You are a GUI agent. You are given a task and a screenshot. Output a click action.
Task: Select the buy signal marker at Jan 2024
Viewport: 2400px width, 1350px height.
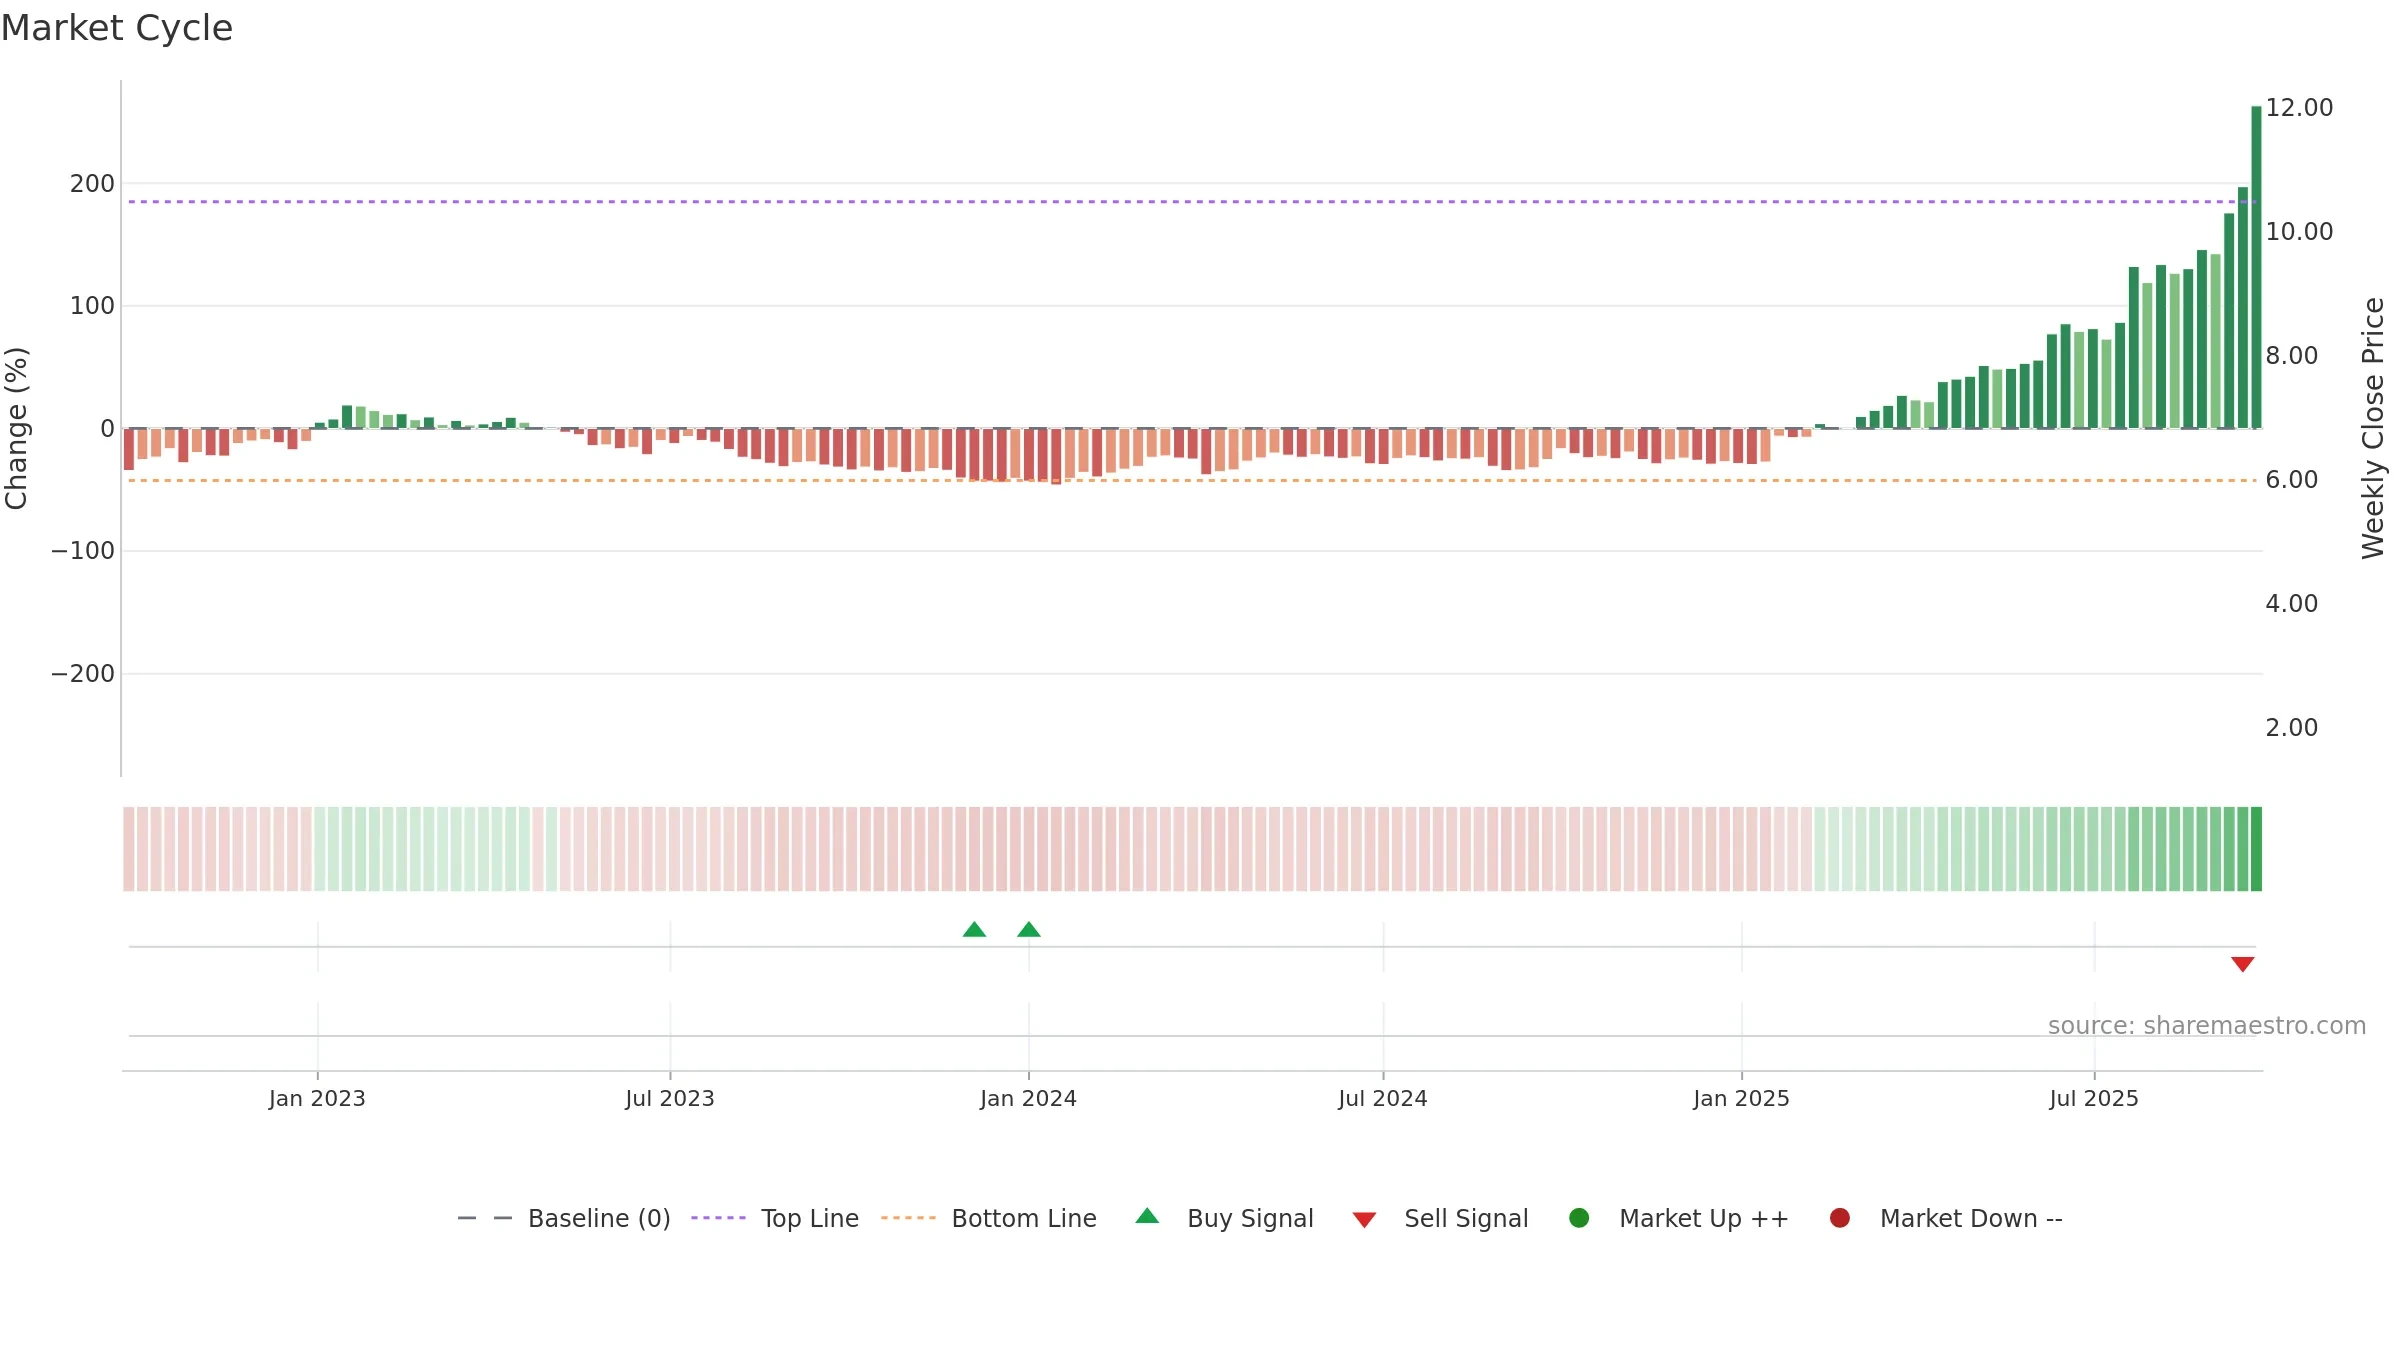[x=1029, y=930]
